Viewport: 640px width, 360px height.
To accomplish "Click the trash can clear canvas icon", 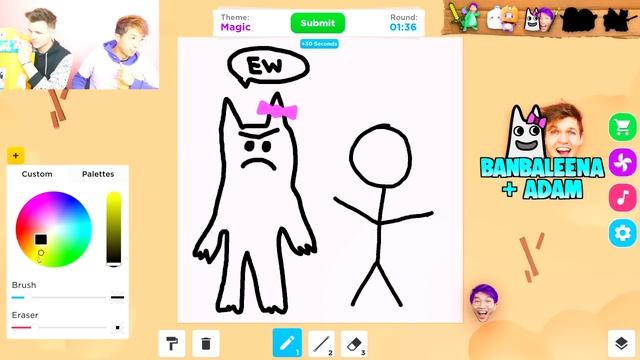I will coord(206,343).
